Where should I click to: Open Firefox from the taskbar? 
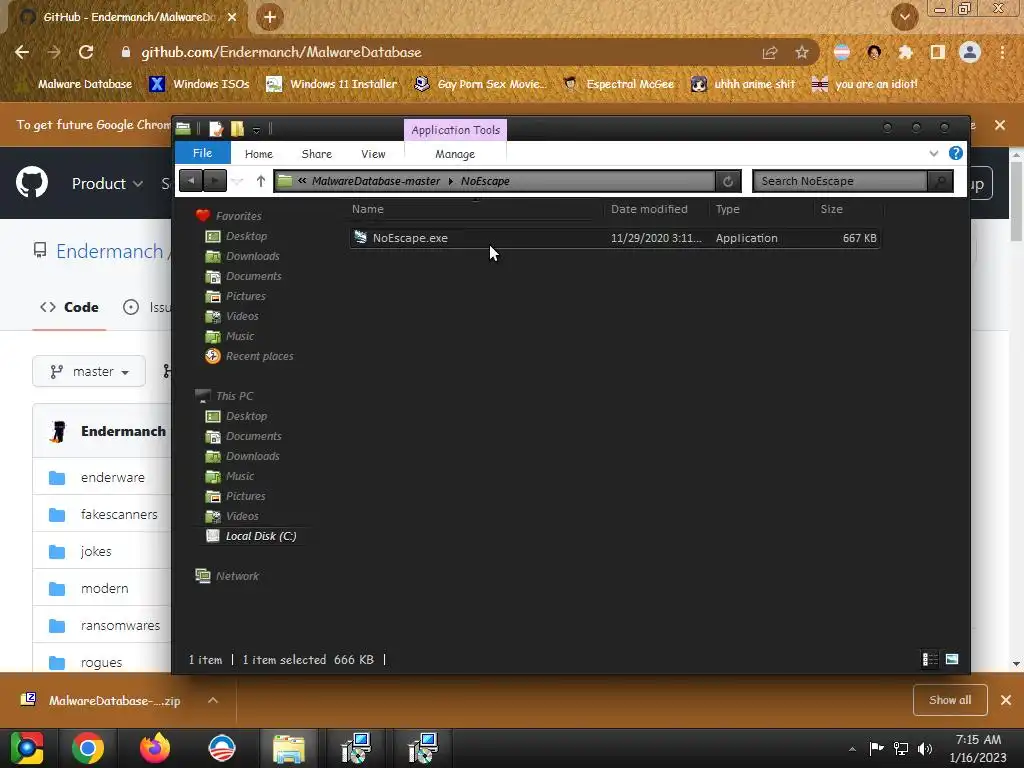(154, 748)
